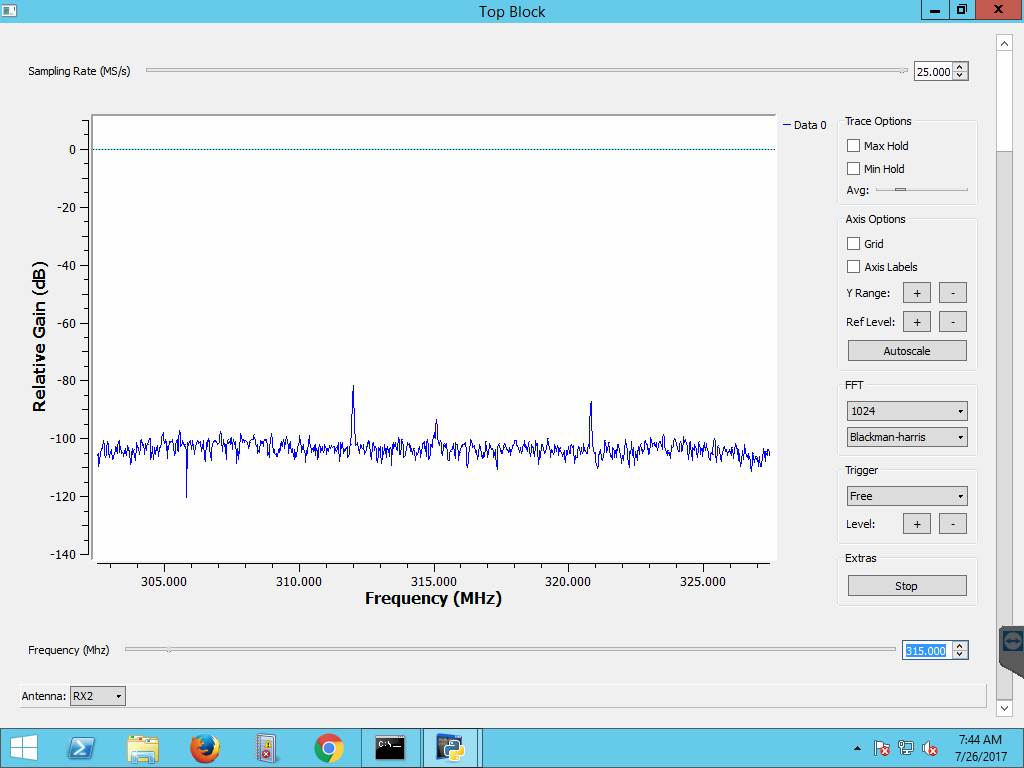Click the Frequency (Mhz) value field
This screenshot has width=1024, height=768.
coord(926,651)
